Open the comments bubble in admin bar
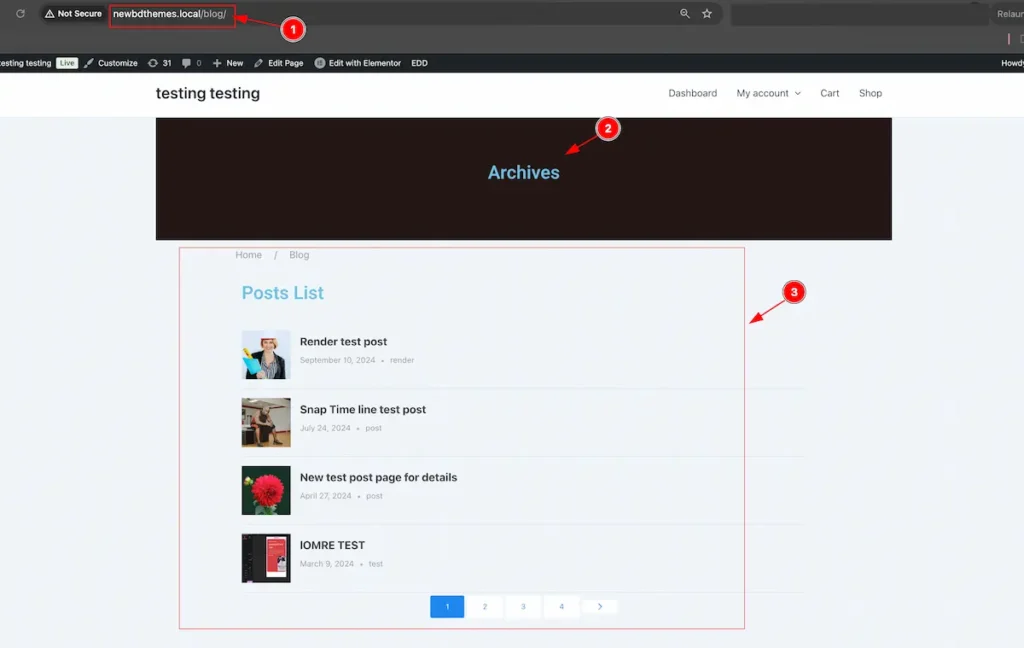This screenshot has width=1024, height=648. [191, 63]
